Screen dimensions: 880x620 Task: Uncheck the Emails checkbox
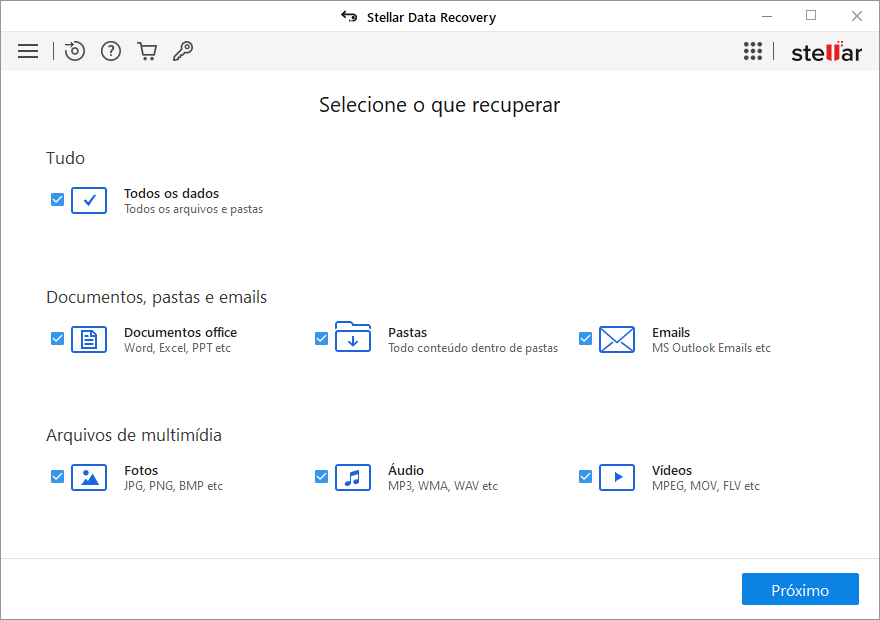tap(585, 339)
